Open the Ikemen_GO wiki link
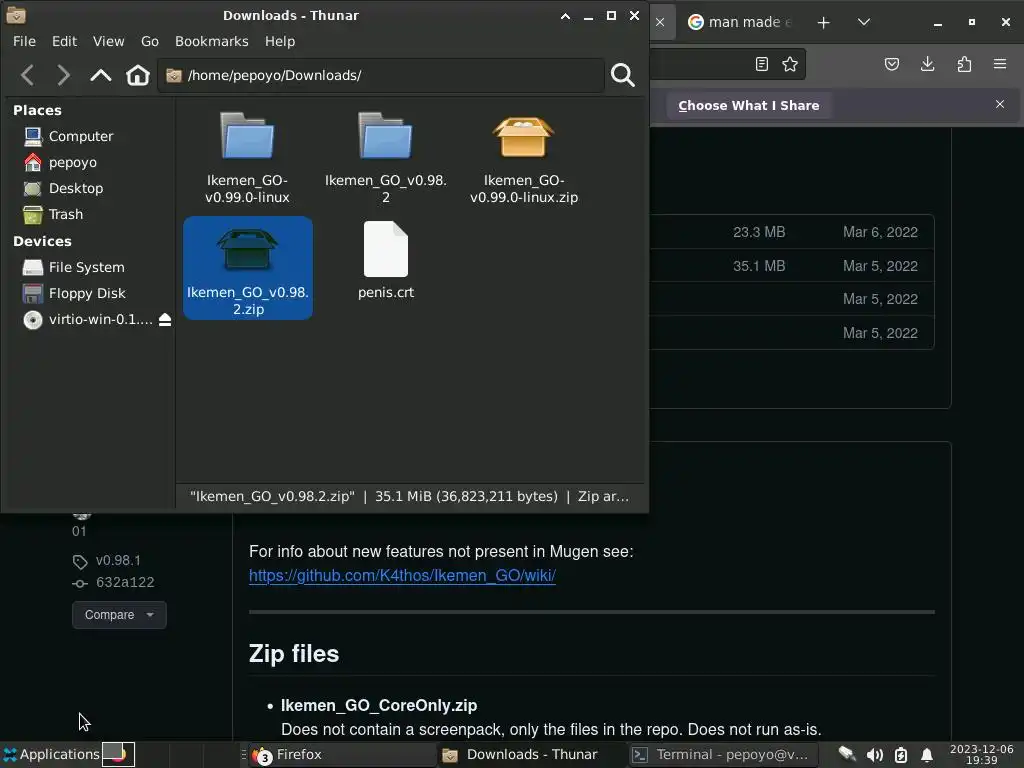 [x=402, y=575]
